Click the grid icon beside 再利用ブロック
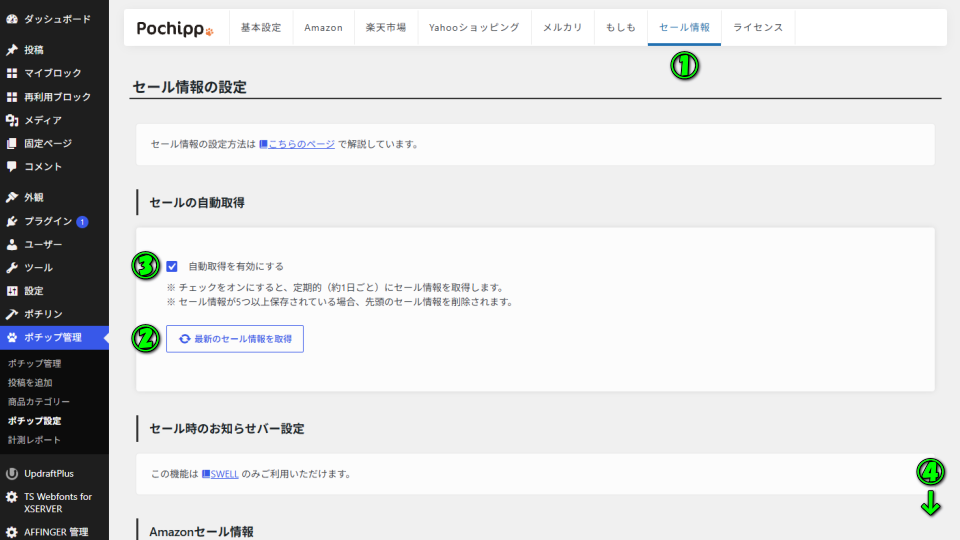 (12, 97)
